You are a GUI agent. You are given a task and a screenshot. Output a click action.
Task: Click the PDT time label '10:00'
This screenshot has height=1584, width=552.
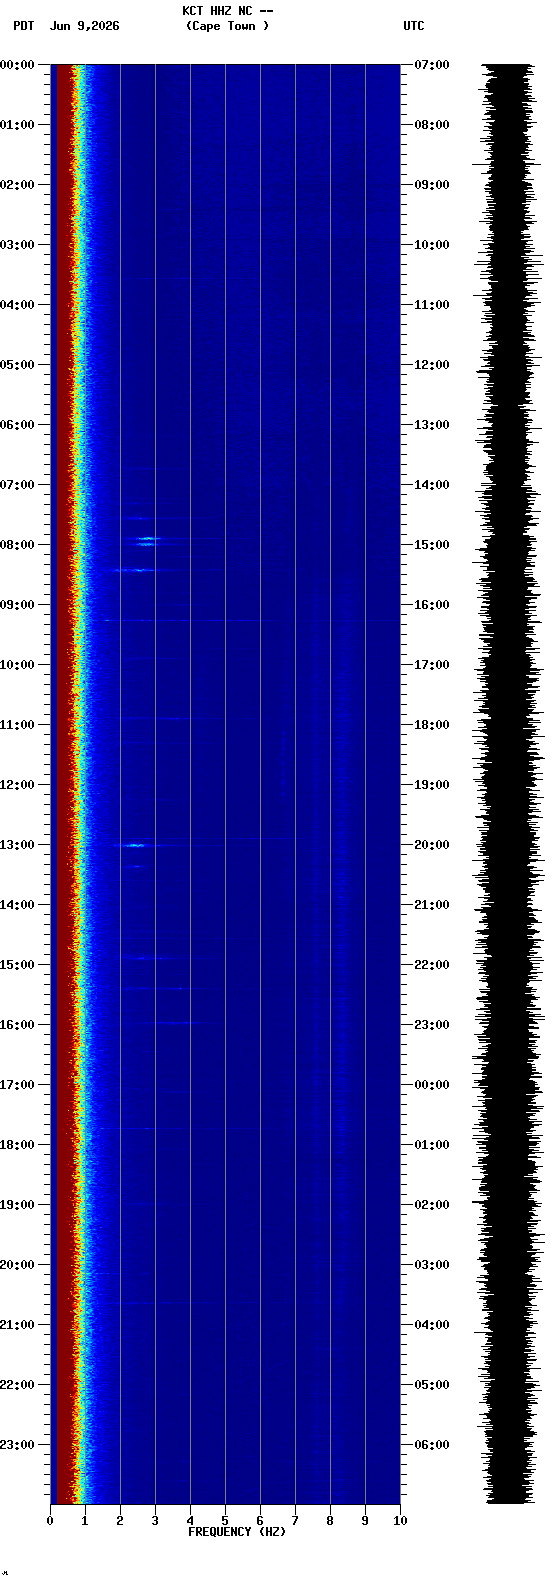17,665
